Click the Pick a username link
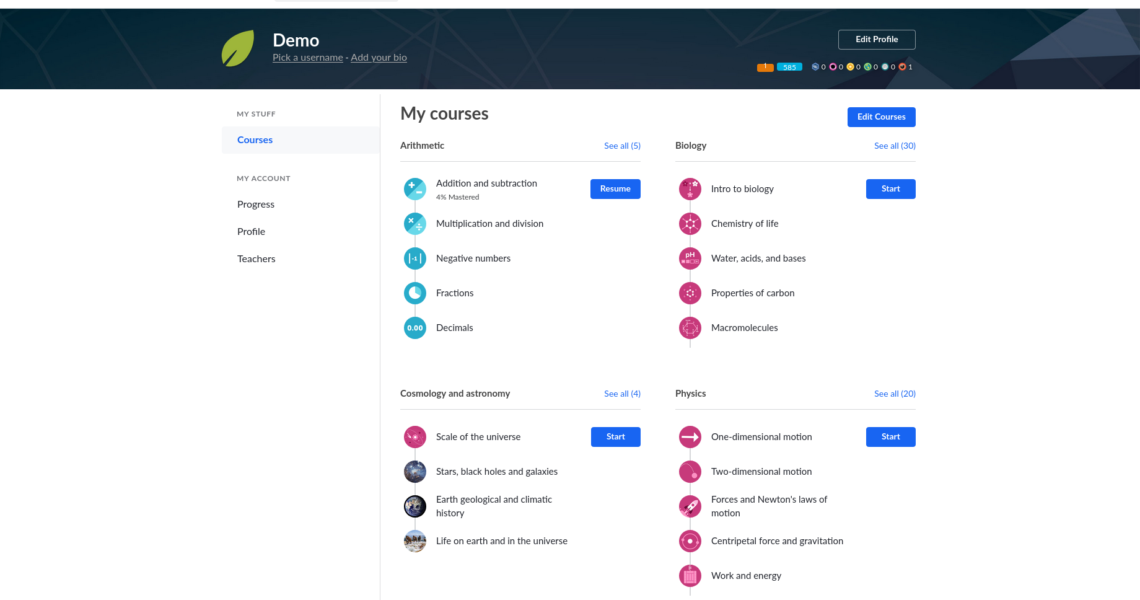Image resolution: width=1140 pixels, height=600 pixels. pos(307,58)
